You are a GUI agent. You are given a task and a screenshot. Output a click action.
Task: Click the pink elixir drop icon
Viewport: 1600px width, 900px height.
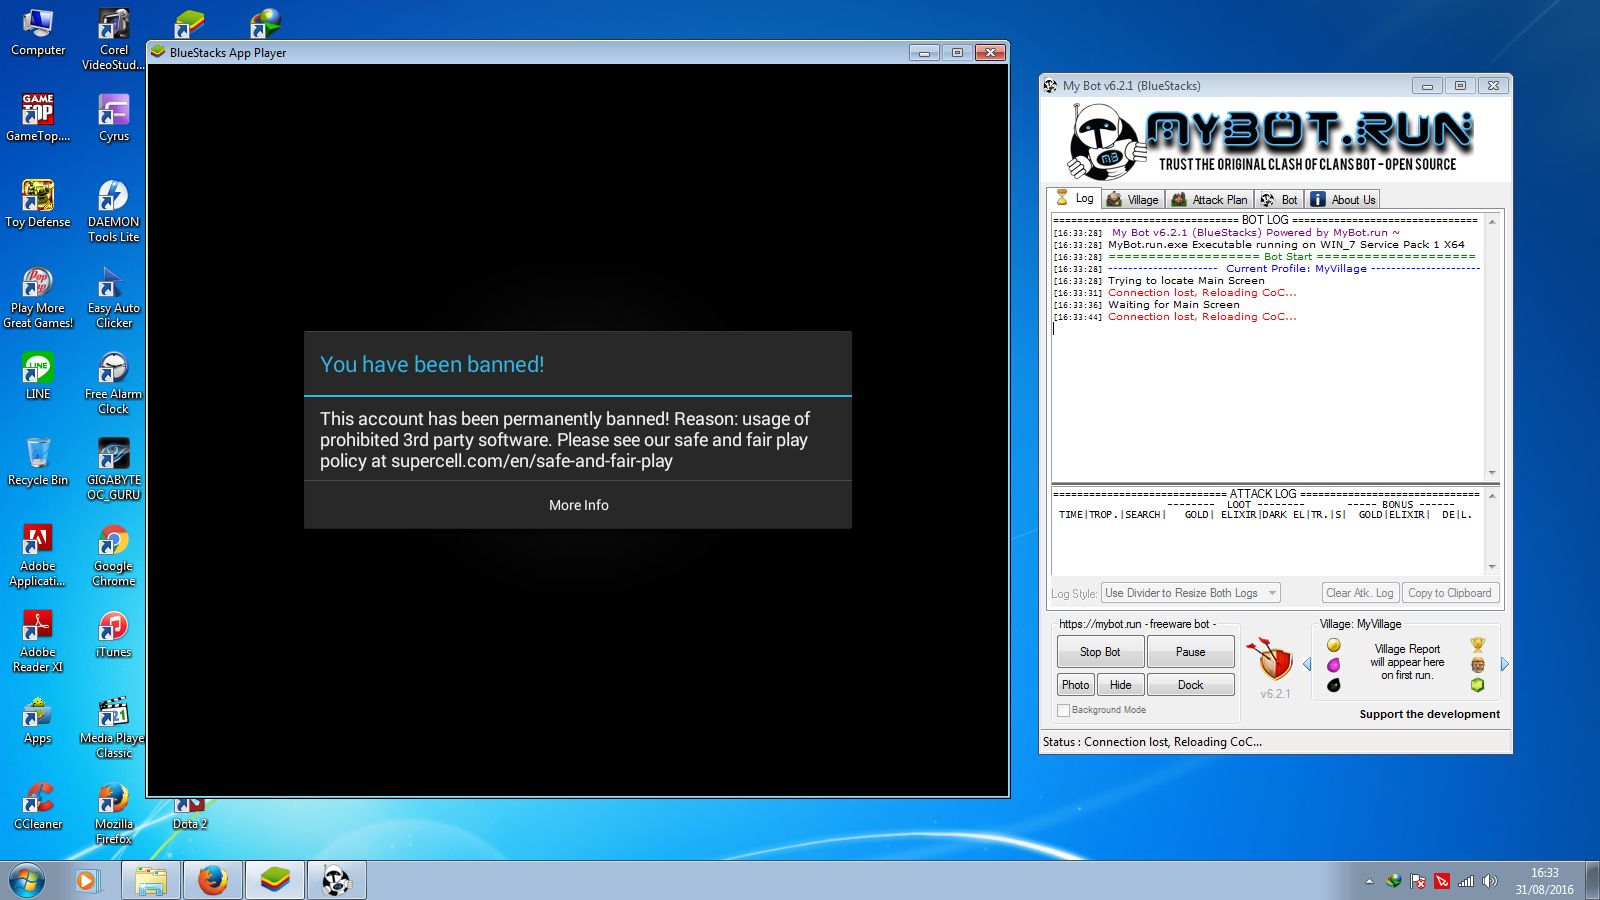pyautogui.click(x=1333, y=665)
